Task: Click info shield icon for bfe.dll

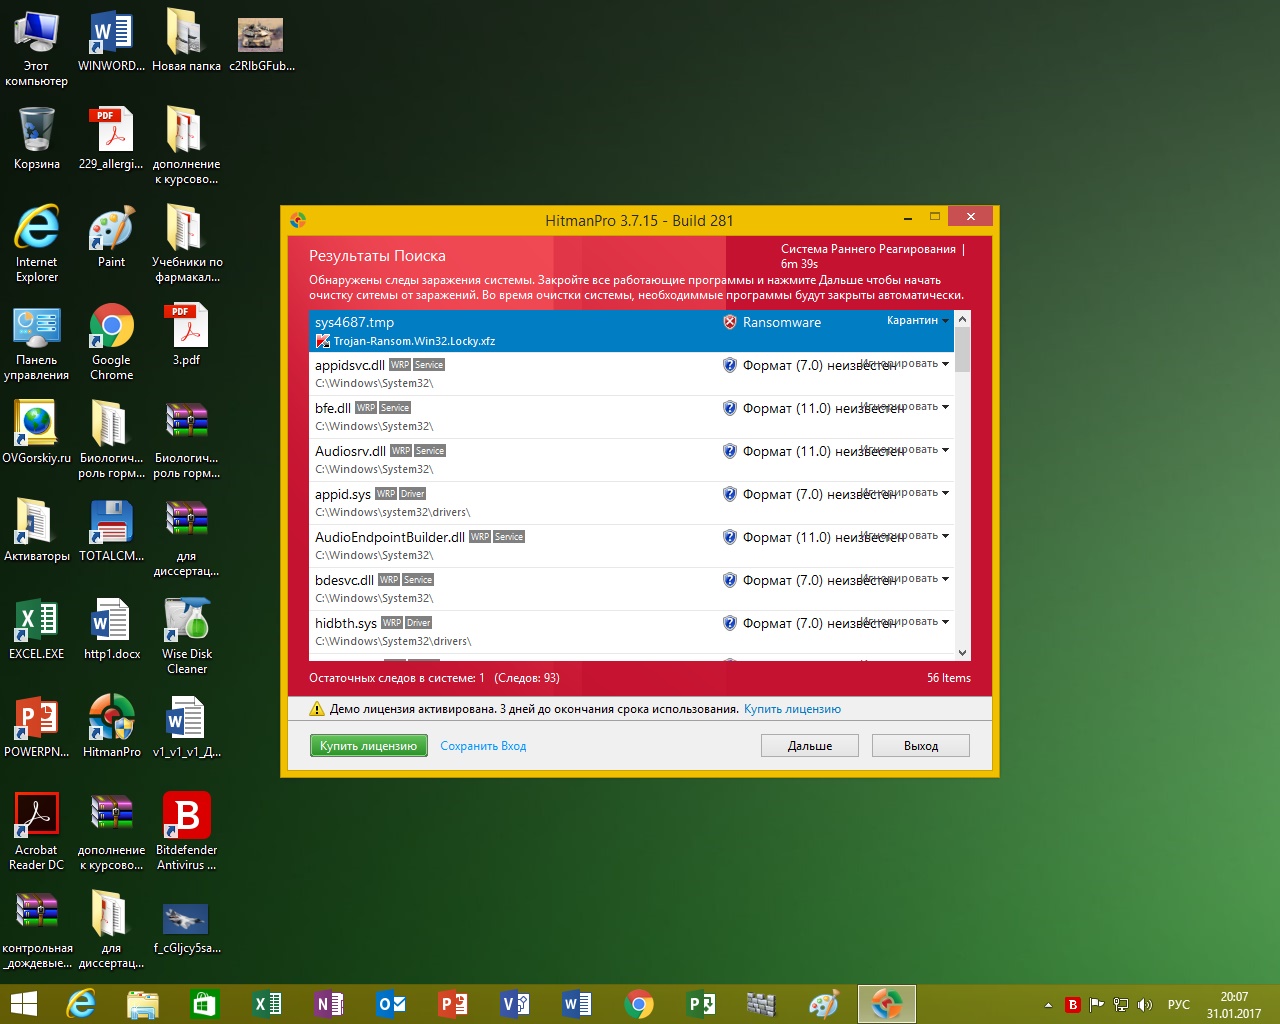Action: pyautogui.click(x=730, y=408)
